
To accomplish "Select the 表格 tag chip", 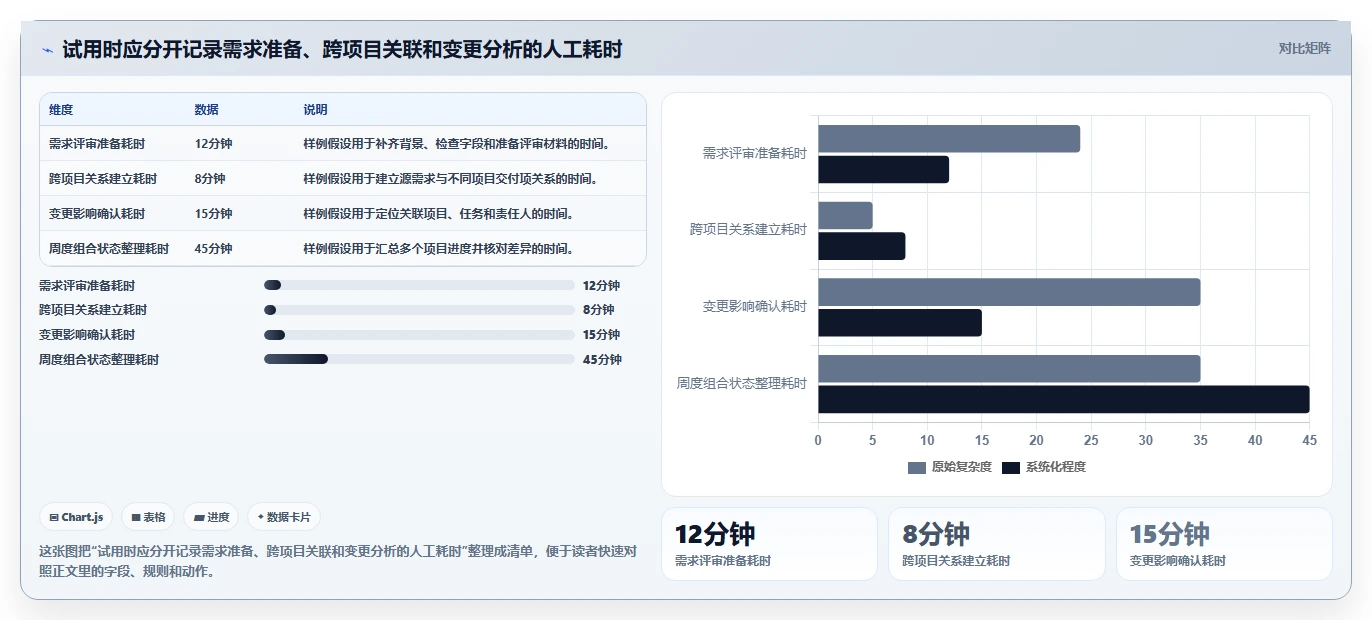I will tap(148, 517).
